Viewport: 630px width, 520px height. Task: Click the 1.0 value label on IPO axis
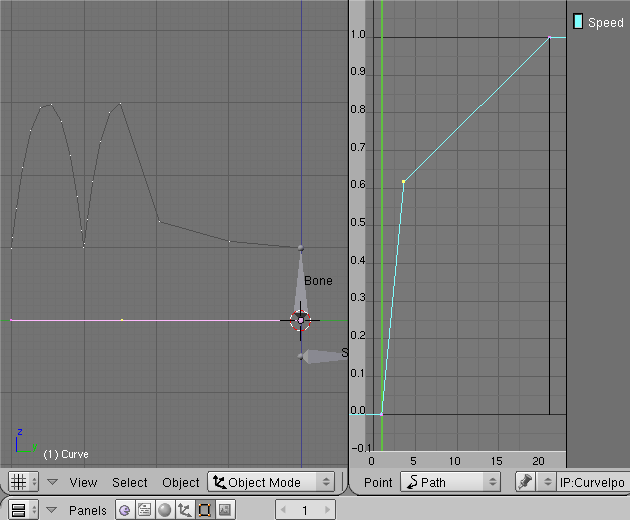click(358, 35)
